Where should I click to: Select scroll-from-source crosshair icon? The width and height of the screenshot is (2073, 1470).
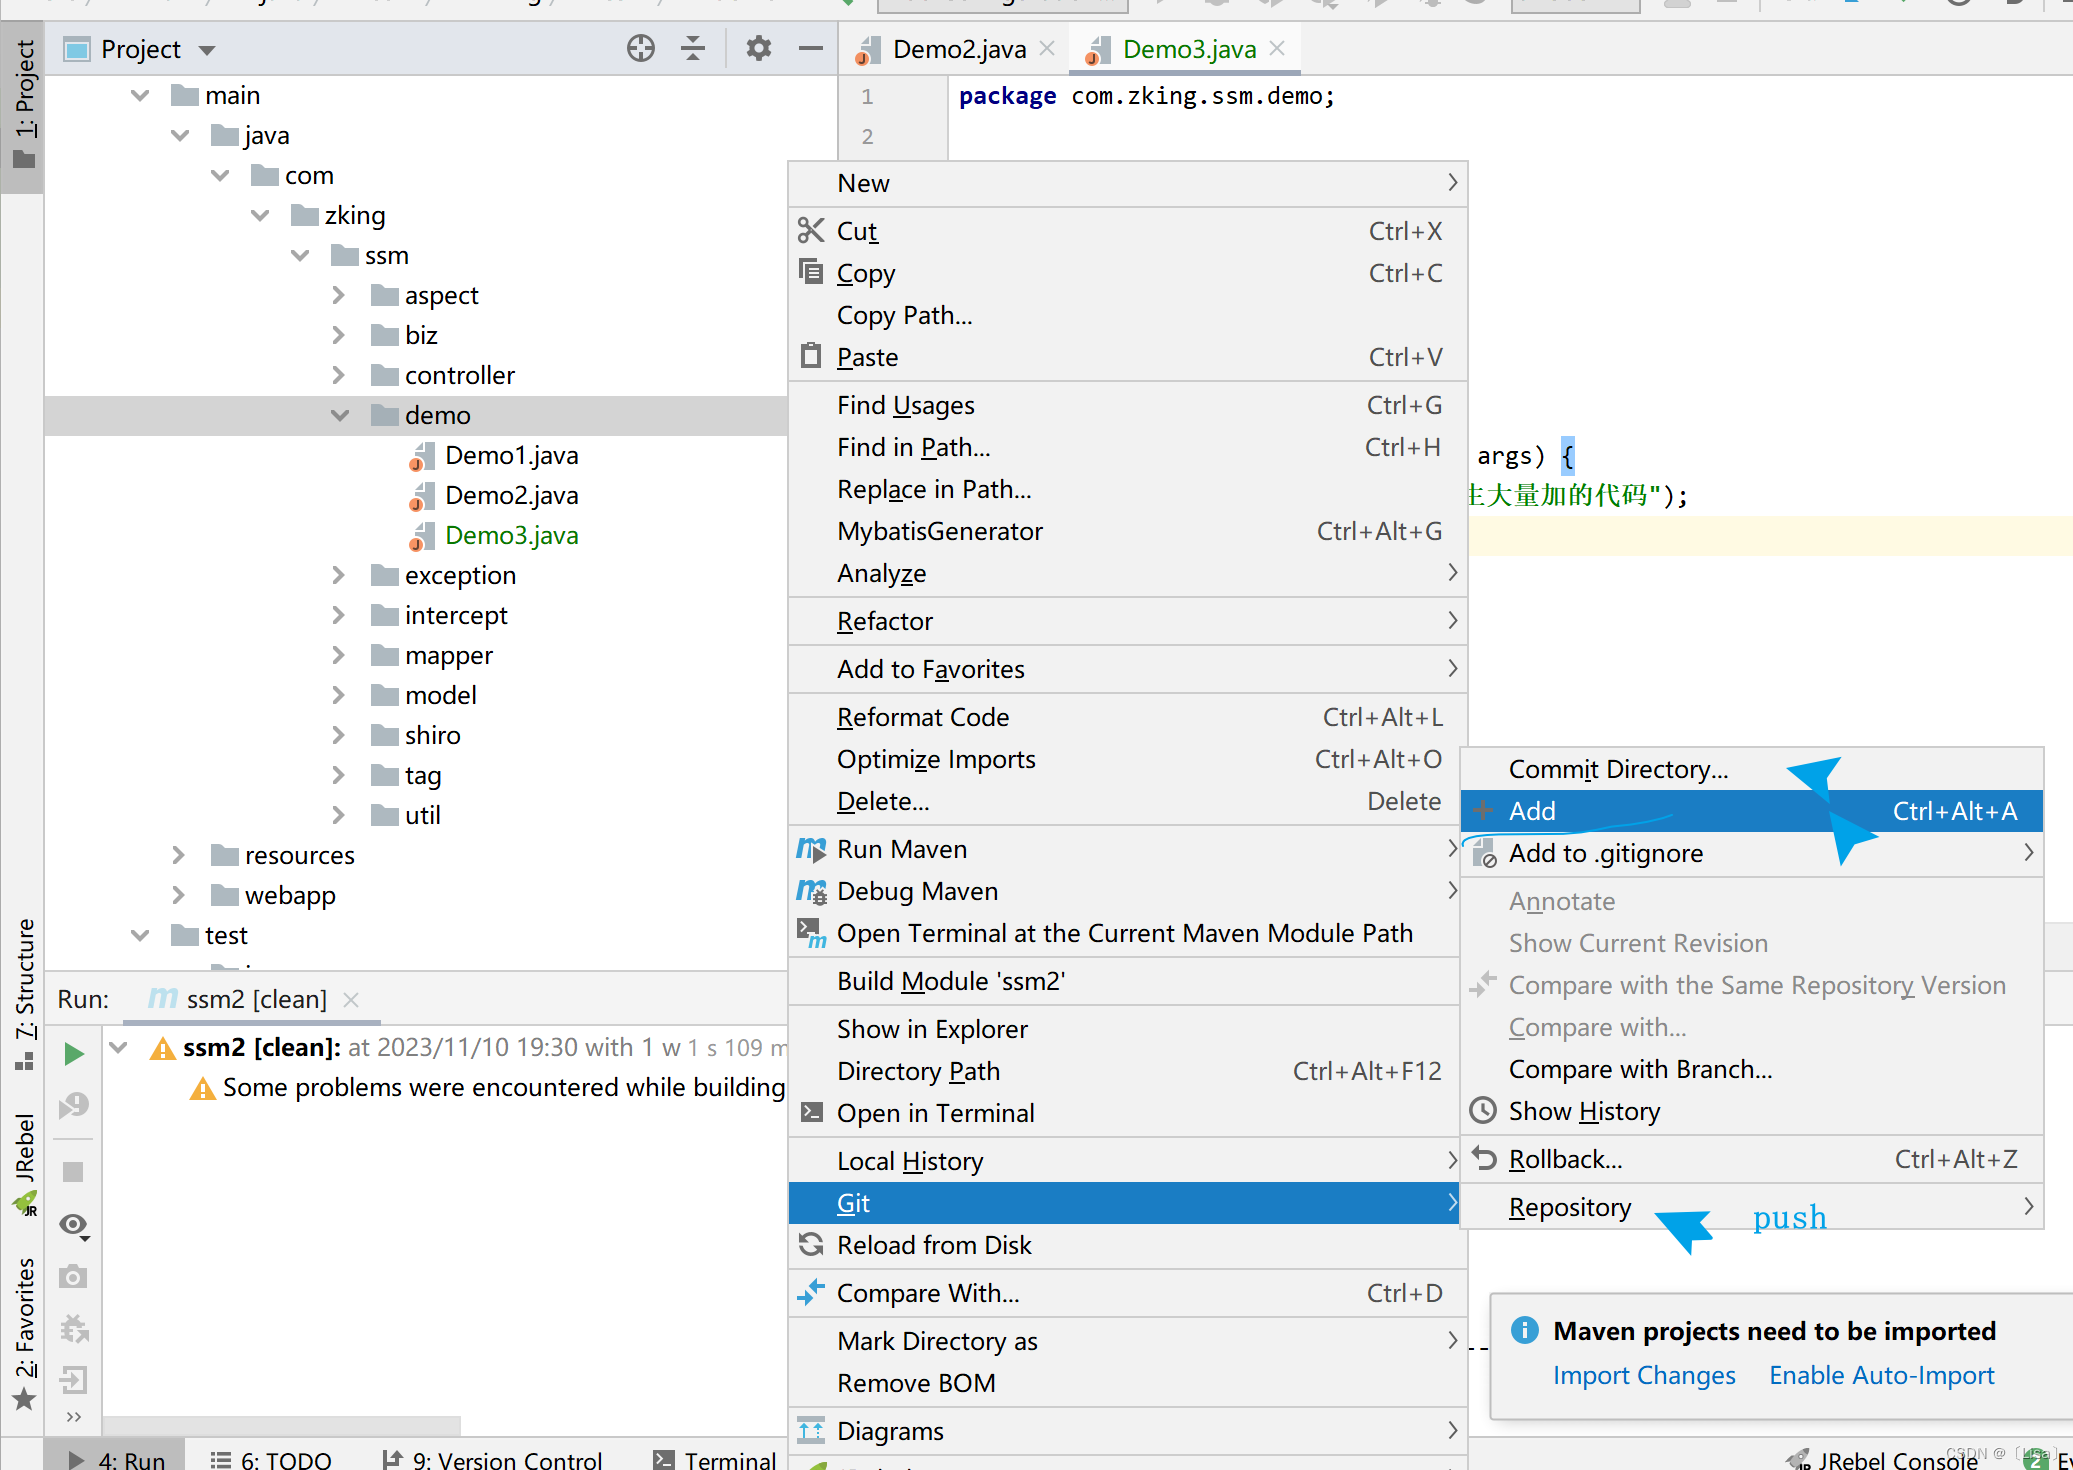pos(640,48)
